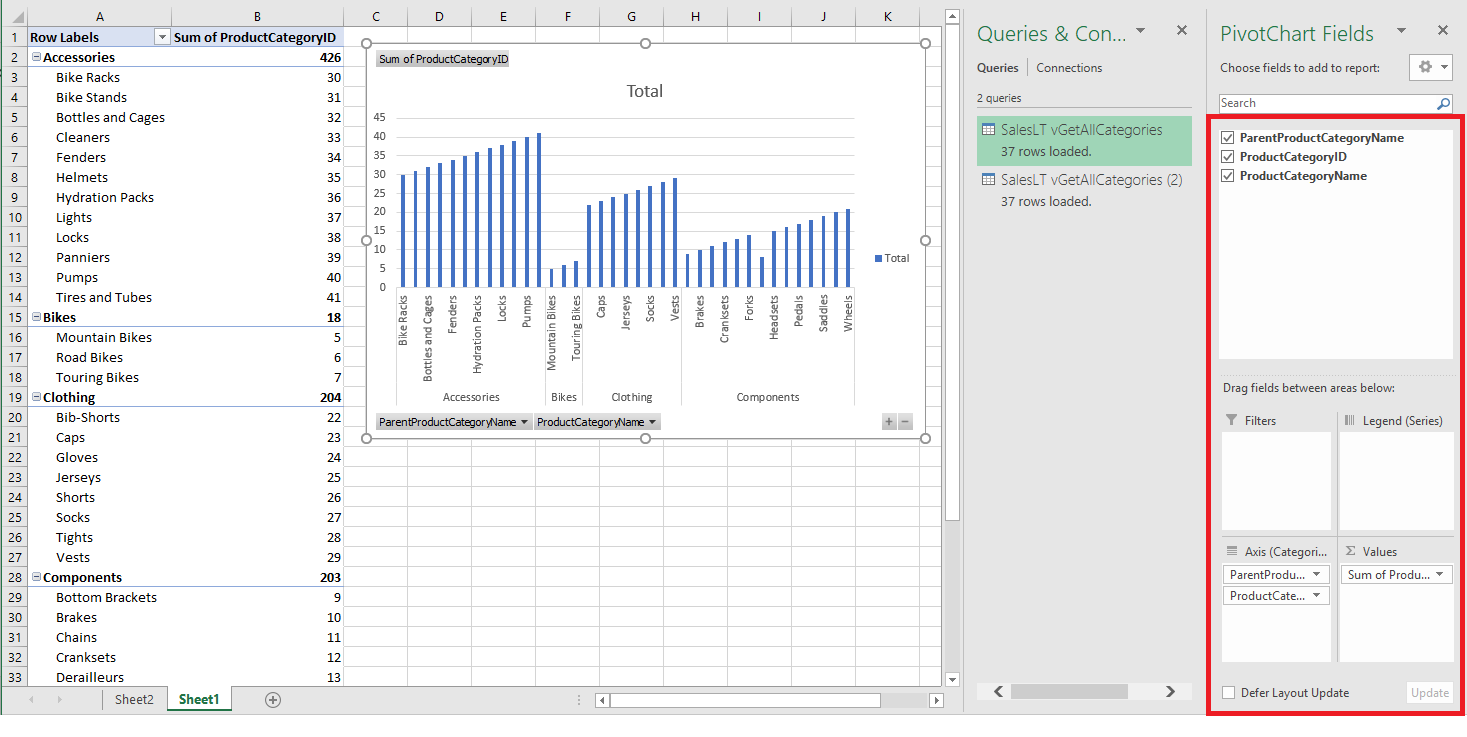Open ProductCategoryName chart field button dropdown
Image resolution: width=1467 pixels, height=737 pixels.
(652, 422)
